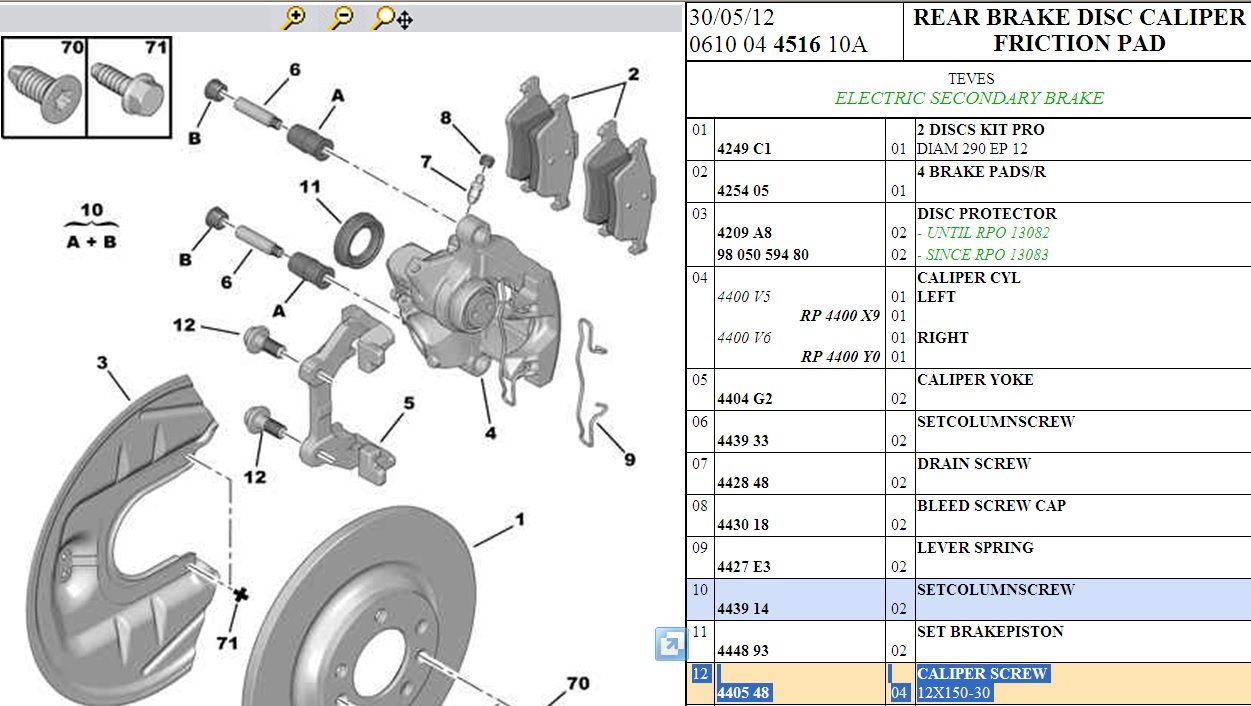Click the zoom out magnifier icon
The height and width of the screenshot is (706, 1251).
coord(342,17)
